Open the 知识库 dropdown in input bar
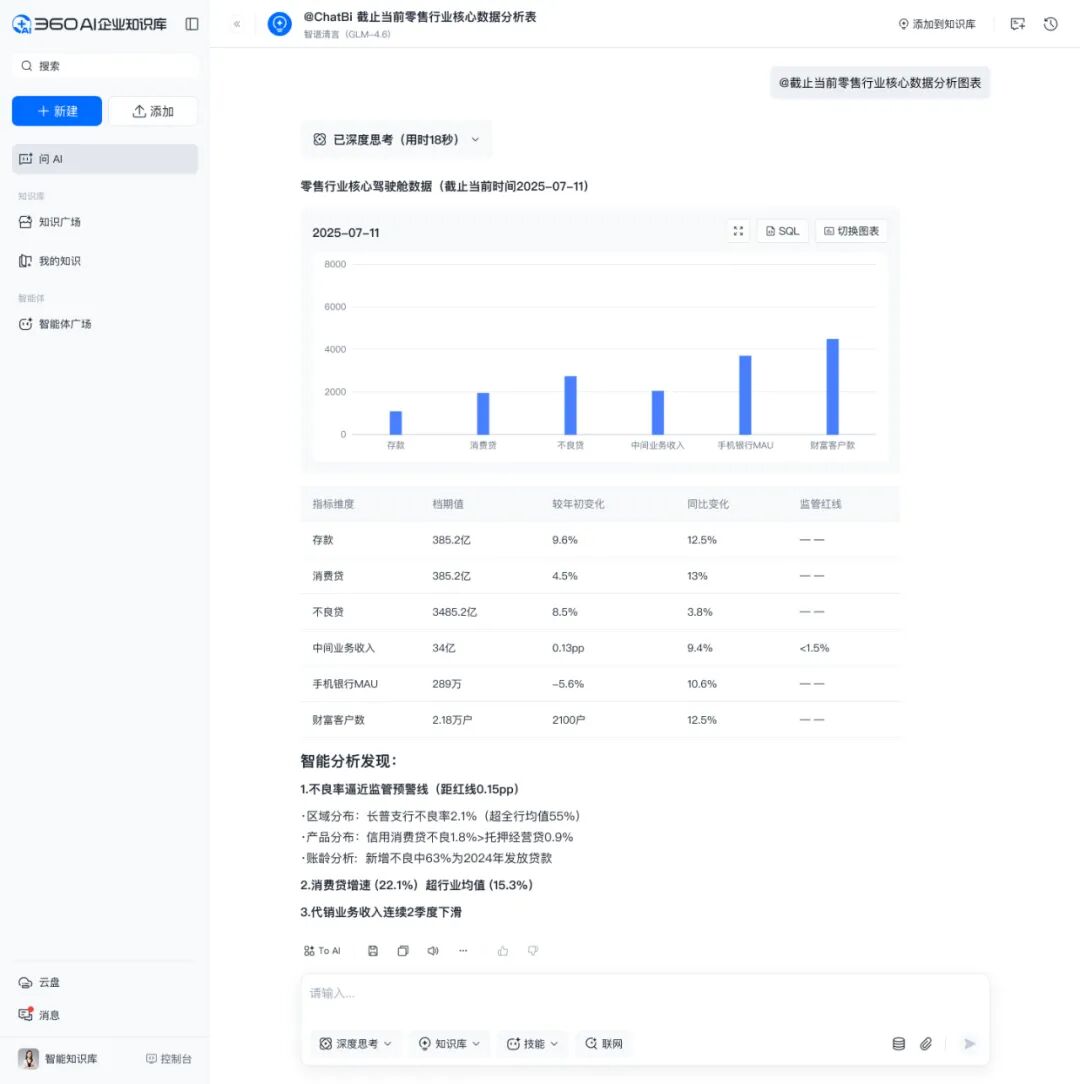 [x=449, y=1044]
